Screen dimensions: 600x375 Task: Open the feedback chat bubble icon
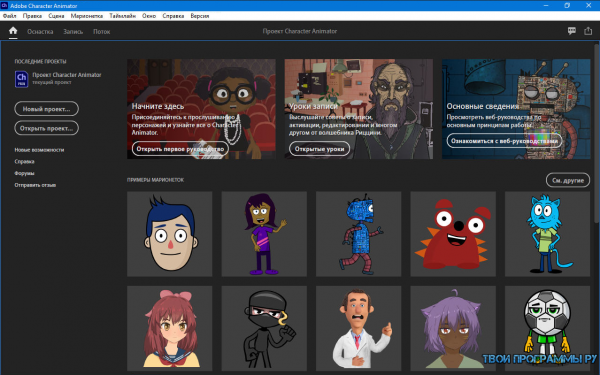point(572,31)
